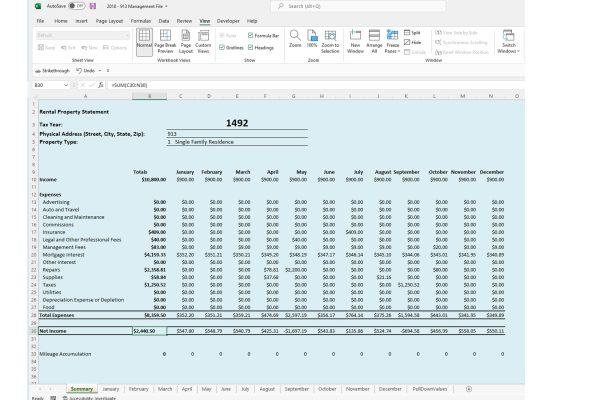This screenshot has height=400, width=600.
Task: Set zoom to 100%
Action: (312, 39)
